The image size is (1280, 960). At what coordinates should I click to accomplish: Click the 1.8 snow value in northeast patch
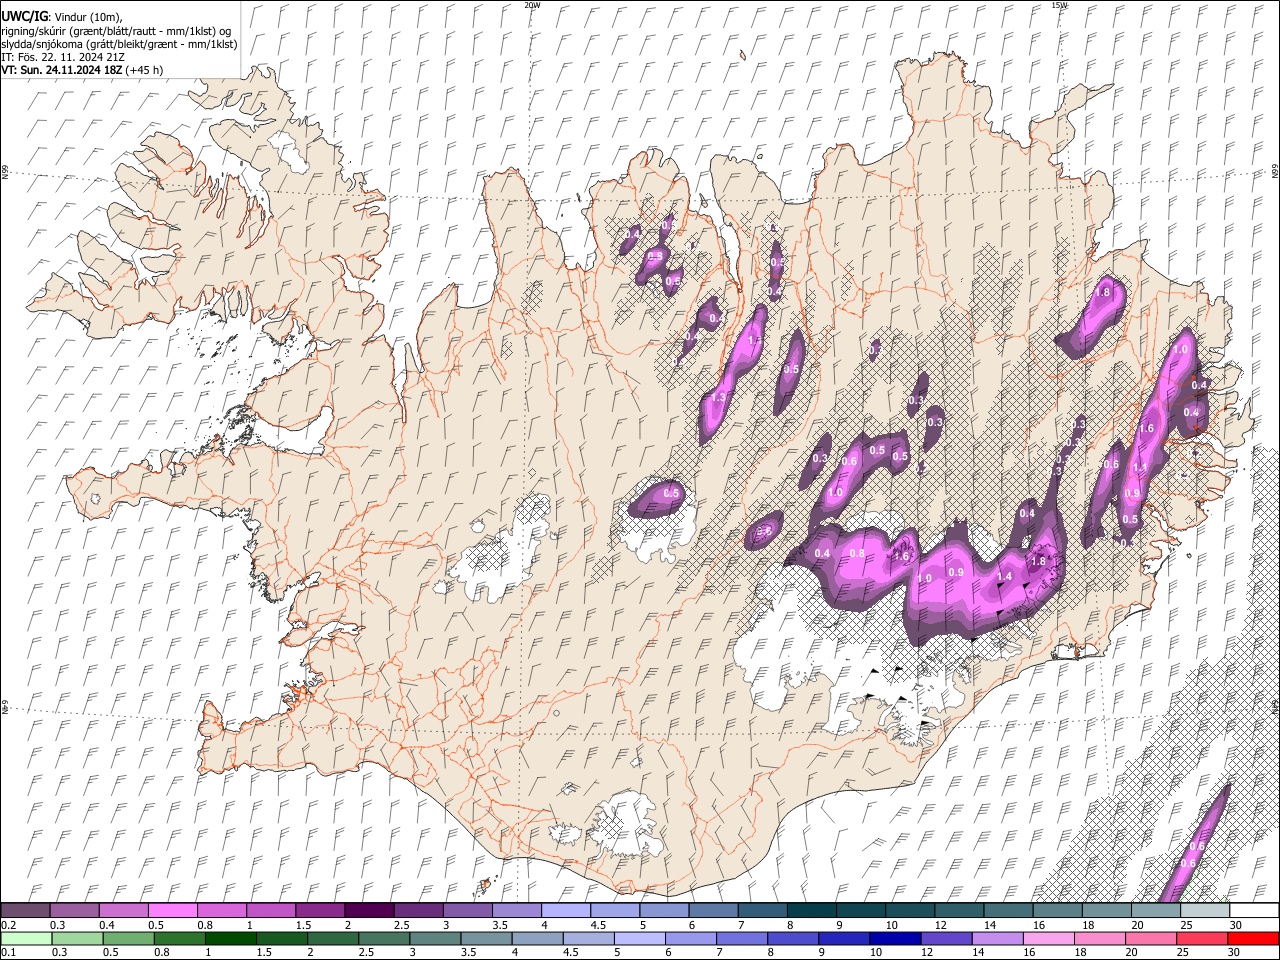click(1104, 292)
